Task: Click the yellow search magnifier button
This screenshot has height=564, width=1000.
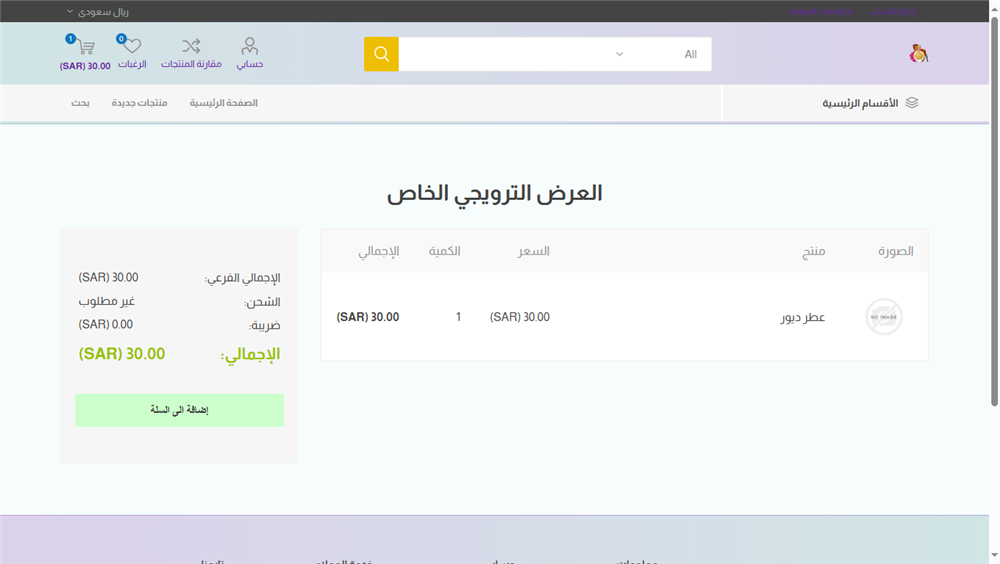Action: click(381, 54)
